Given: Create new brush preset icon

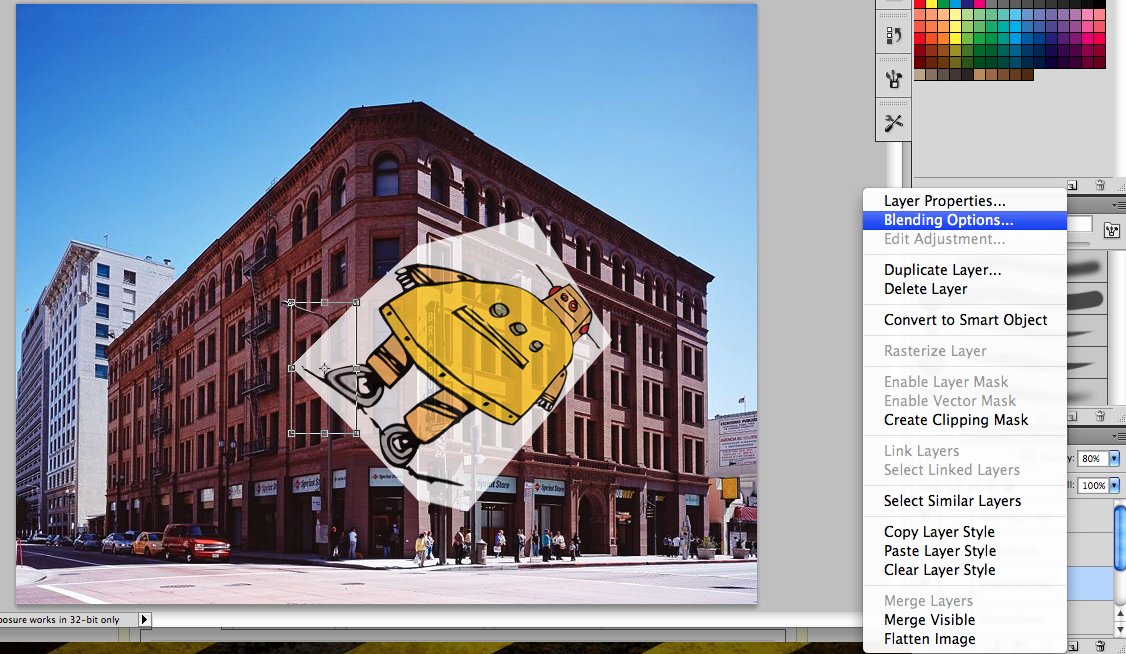Looking at the screenshot, I should [1072, 416].
